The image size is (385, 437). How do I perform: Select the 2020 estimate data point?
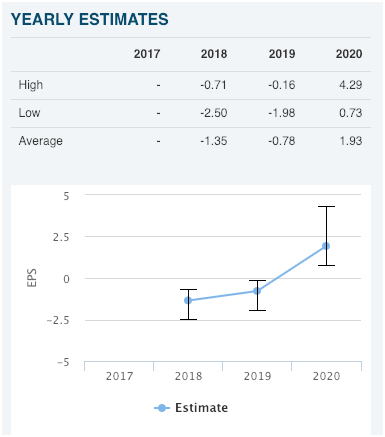[326, 246]
